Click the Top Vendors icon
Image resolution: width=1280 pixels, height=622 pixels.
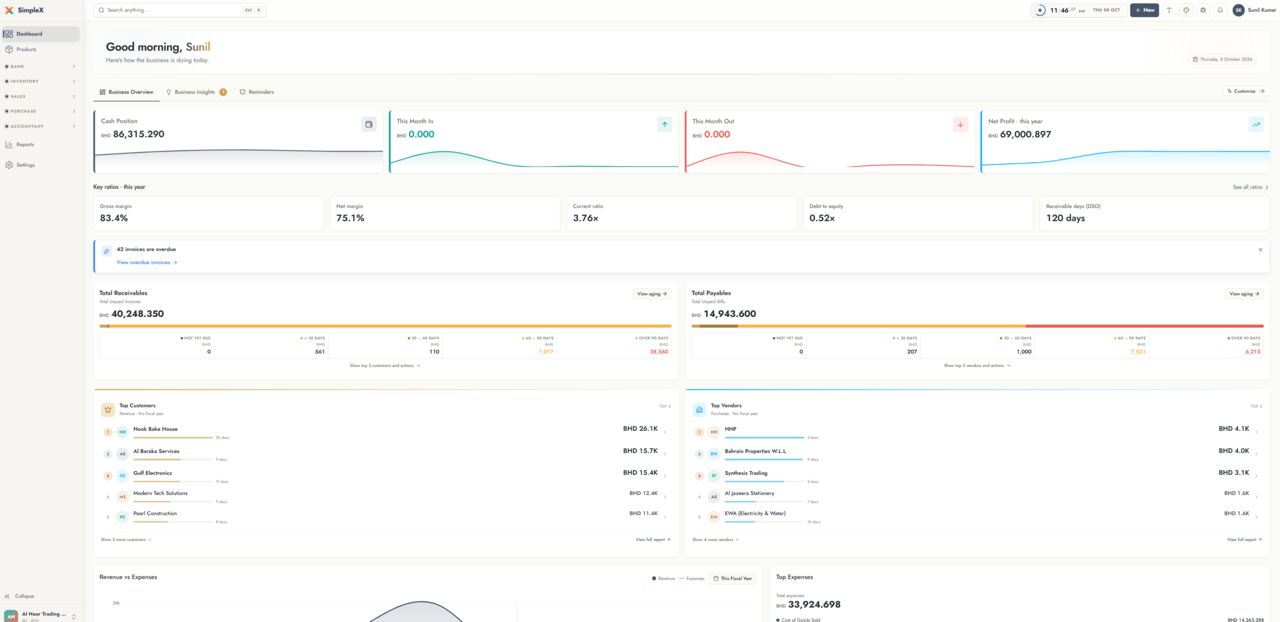click(699, 410)
